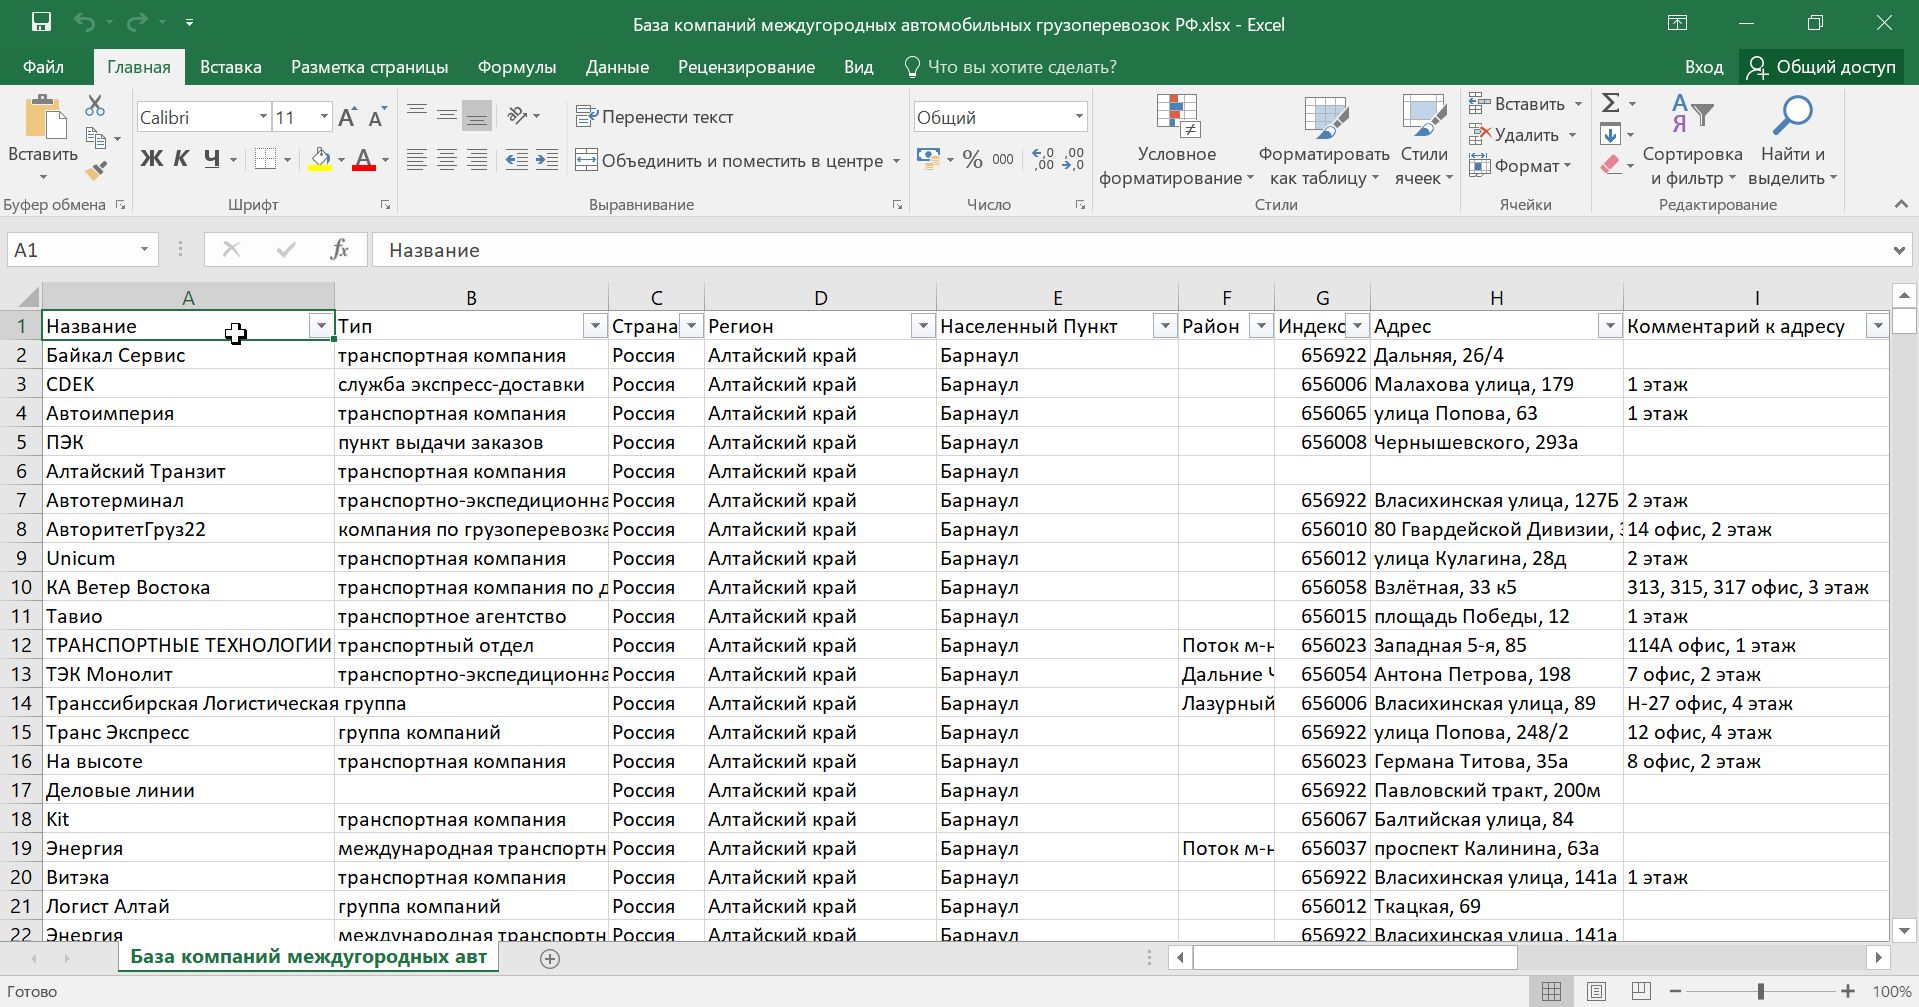Click the Insert Function fx icon

(x=339, y=250)
